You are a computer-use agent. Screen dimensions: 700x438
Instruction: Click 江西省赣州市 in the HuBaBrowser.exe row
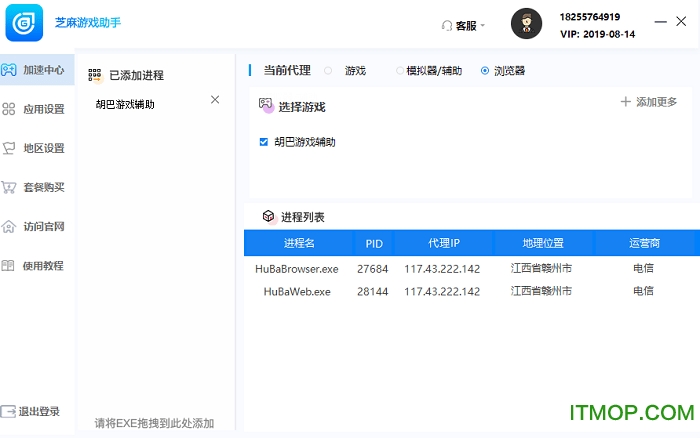click(x=541, y=268)
